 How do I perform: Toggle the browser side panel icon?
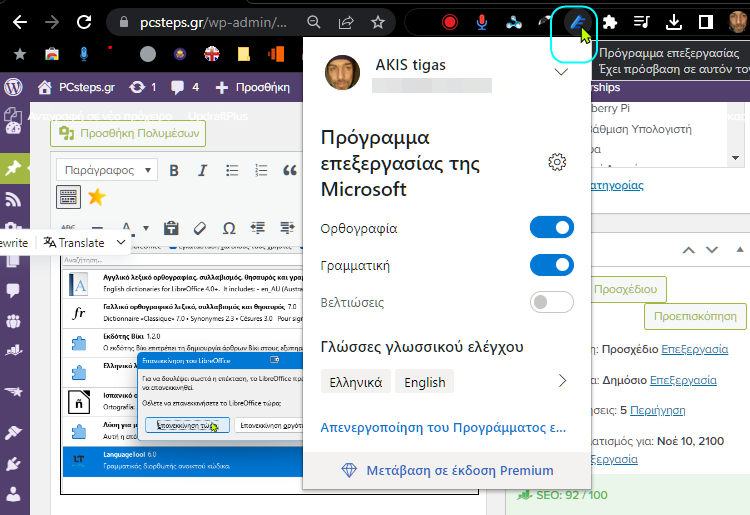tap(706, 22)
